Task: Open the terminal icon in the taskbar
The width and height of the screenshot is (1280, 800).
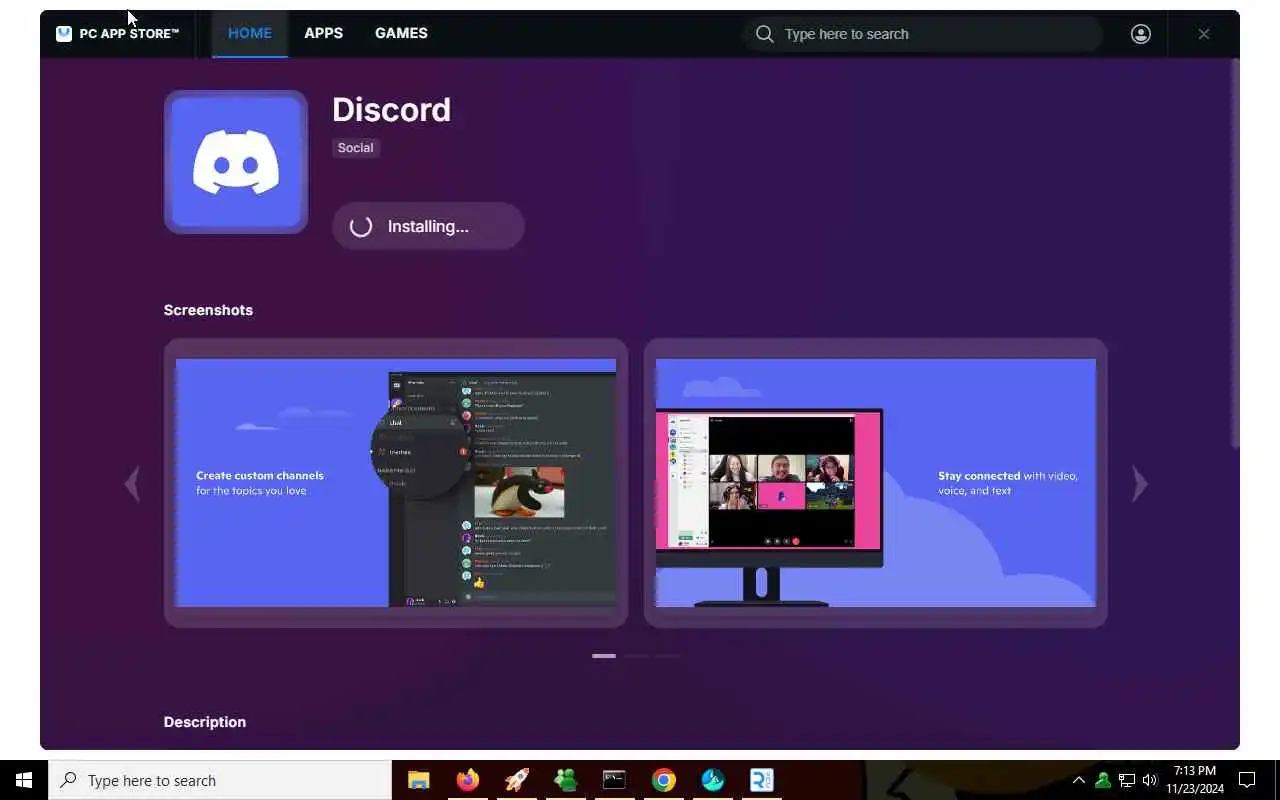Action: 614,780
